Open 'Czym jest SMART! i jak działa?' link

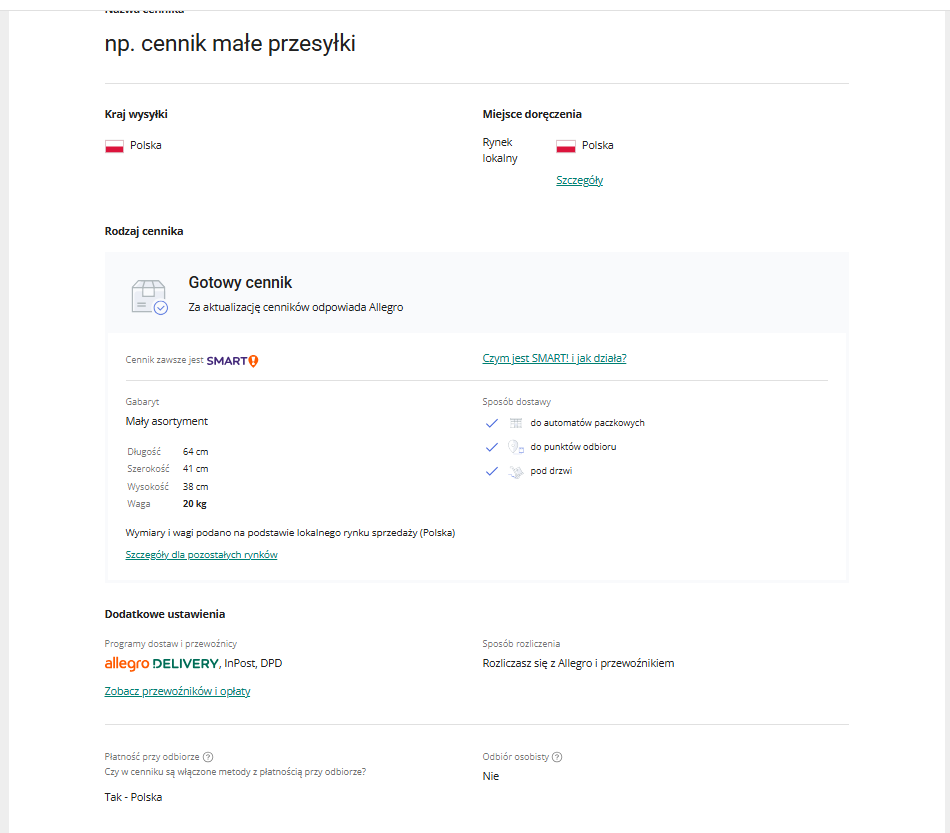pos(554,358)
